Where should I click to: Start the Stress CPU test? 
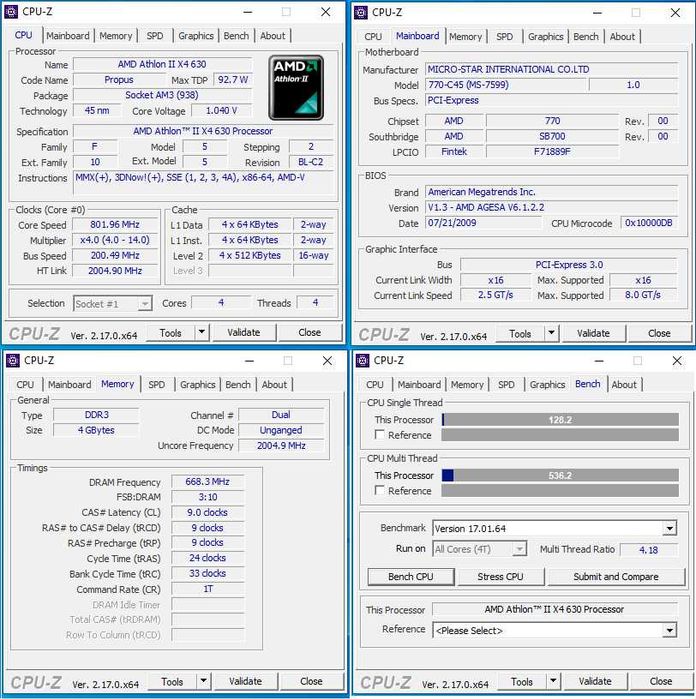click(x=500, y=577)
